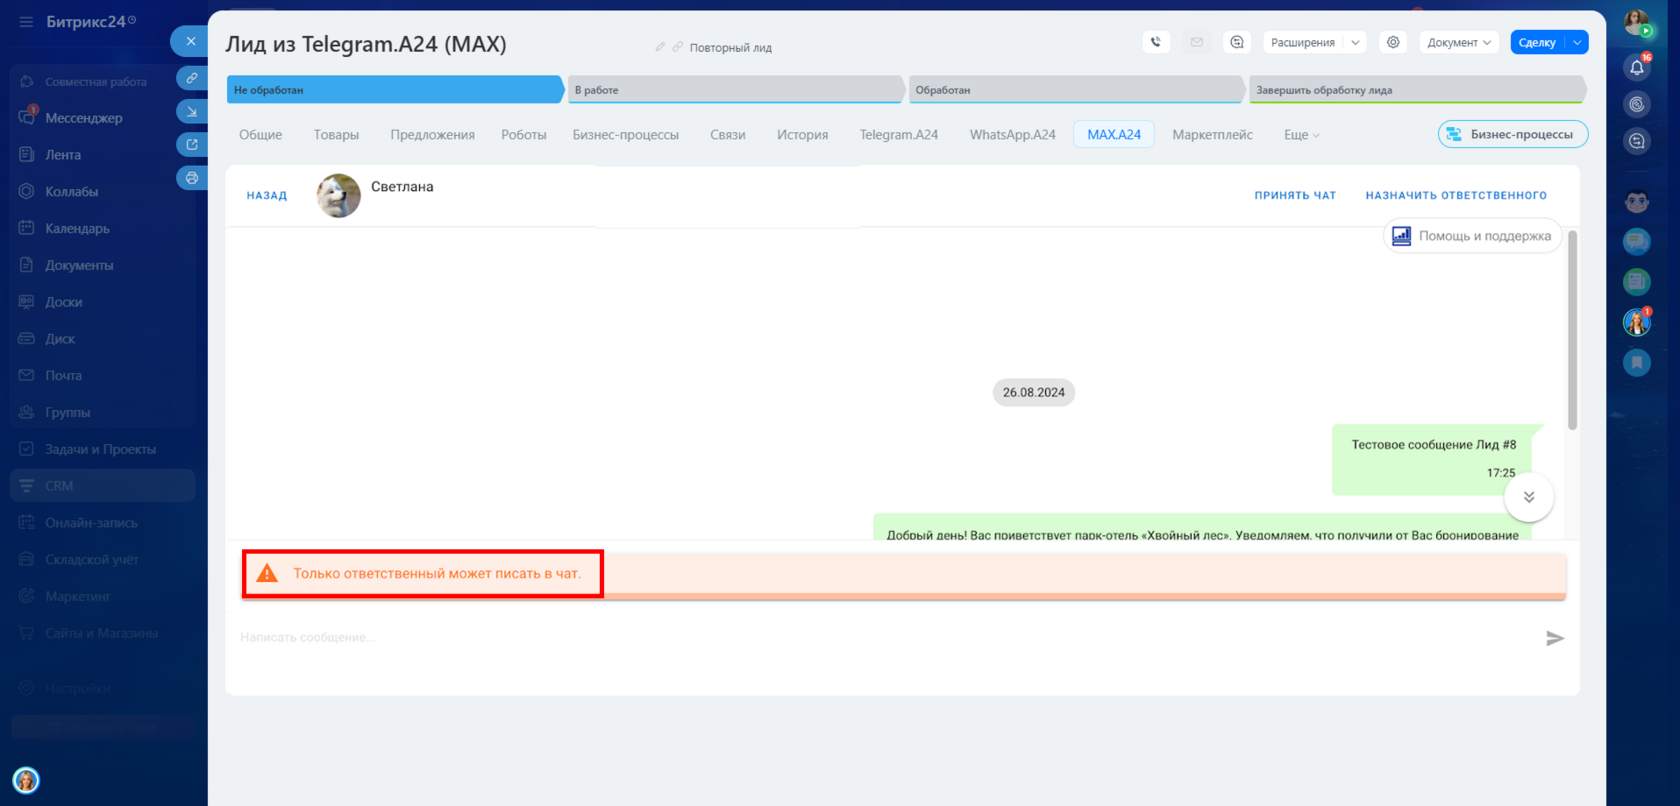This screenshot has height=806, width=1680.
Task: Select the MAX.A24 tab
Action: tap(1114, 135)
